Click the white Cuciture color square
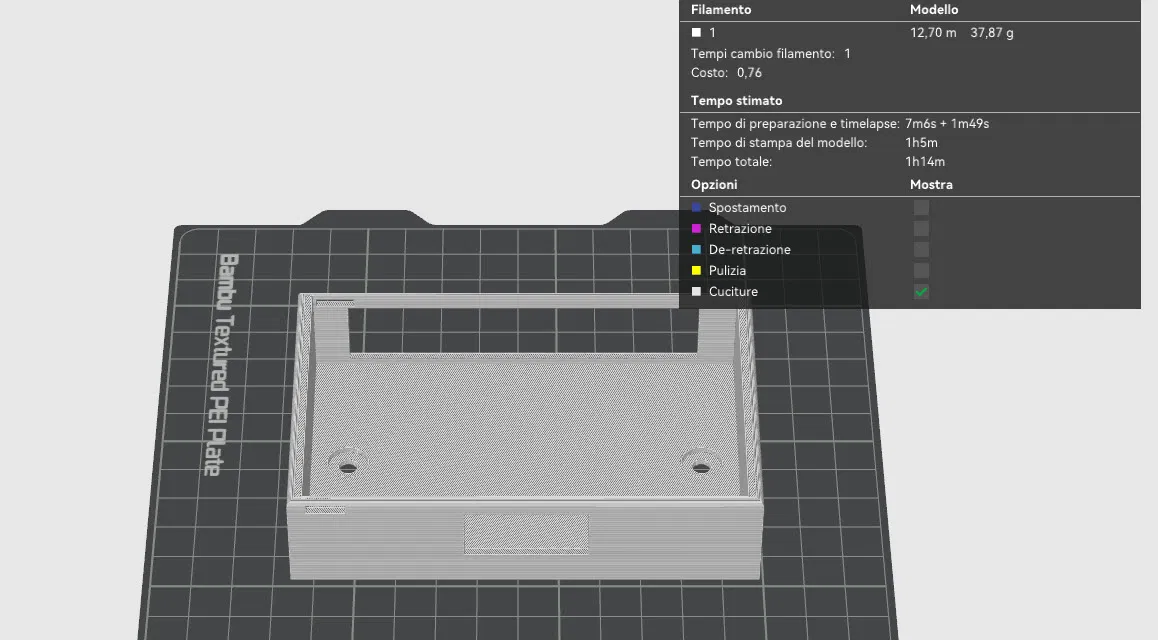This screenshot has height=640, width=1158. coord(696,292)
